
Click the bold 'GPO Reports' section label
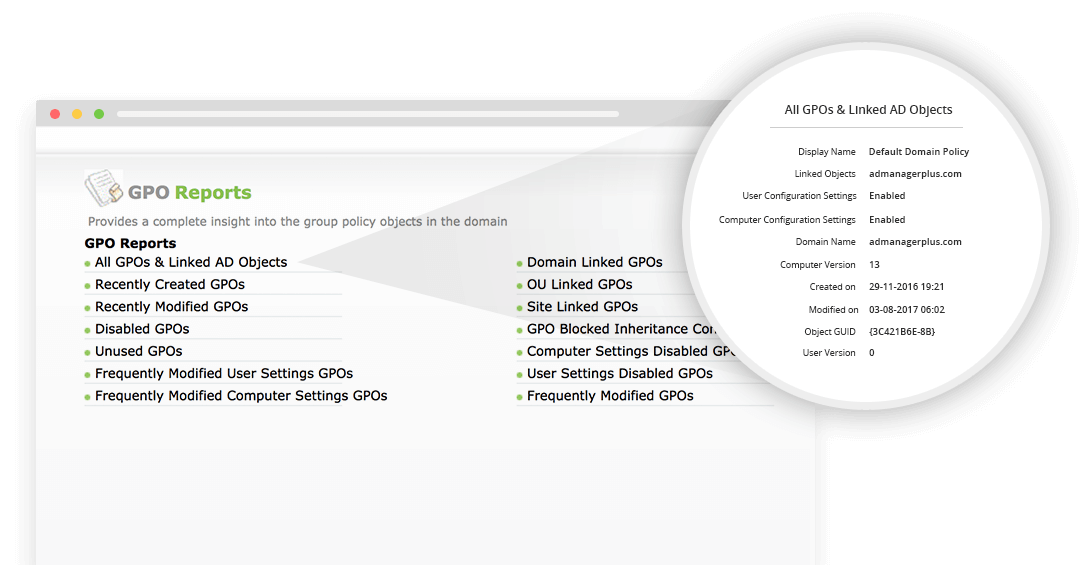[x=131, y=243]
